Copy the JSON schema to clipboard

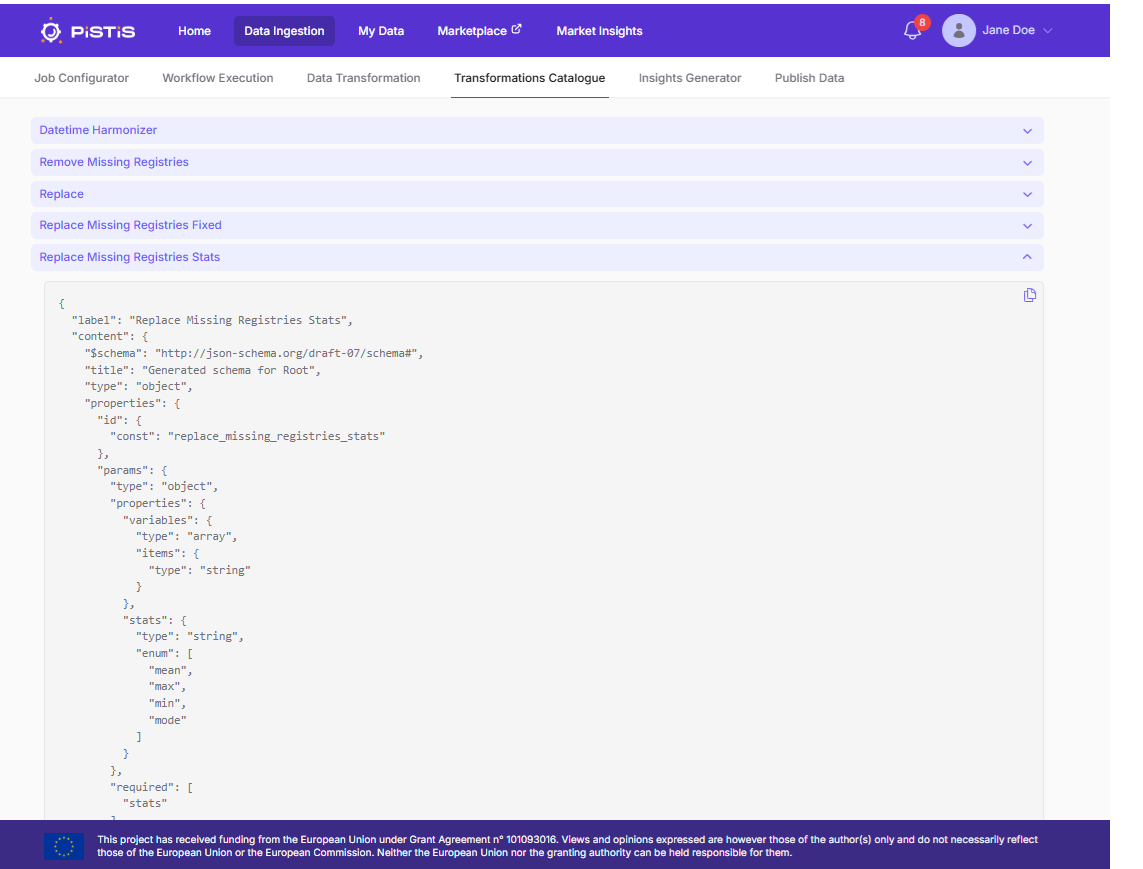[x=1029, y=295]
